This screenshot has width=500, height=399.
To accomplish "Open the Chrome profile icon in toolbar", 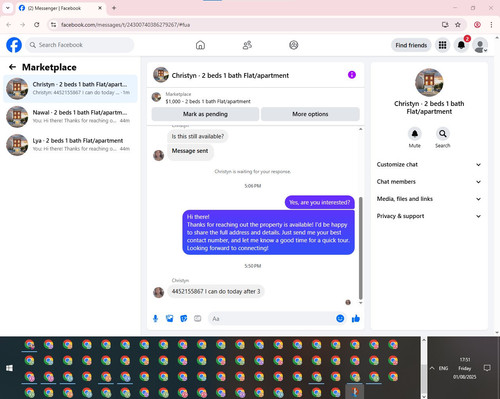I will coord(477,25).
